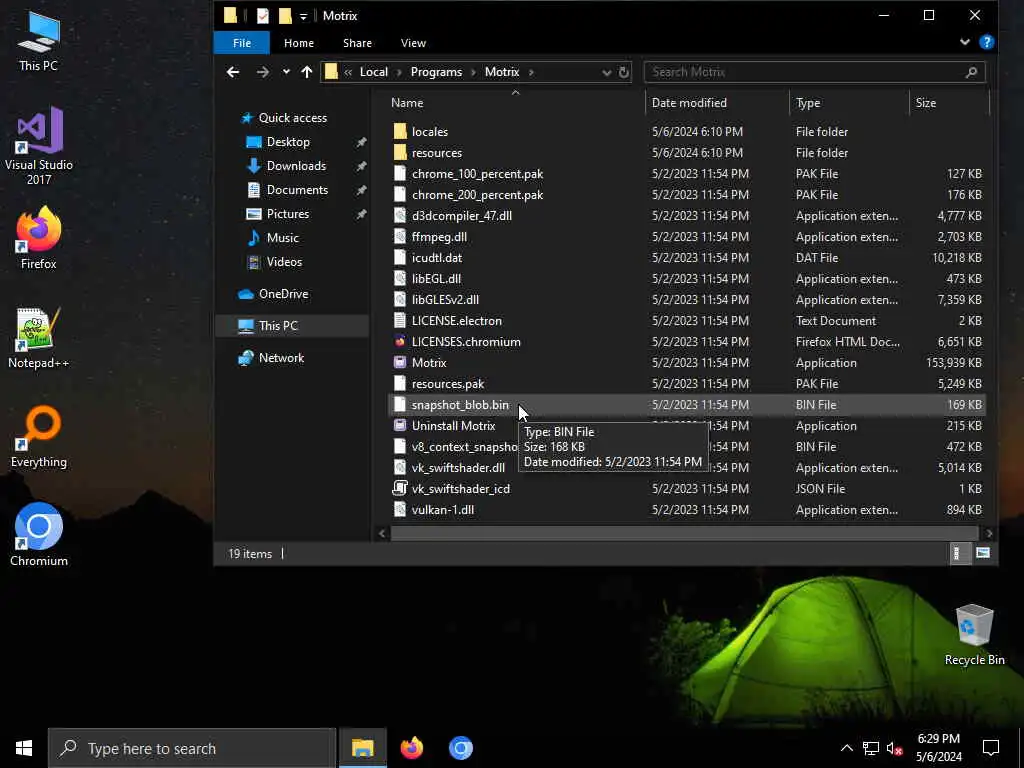Open the View ribbon tab
This screenshot has height=768, width=1024.
413,43
